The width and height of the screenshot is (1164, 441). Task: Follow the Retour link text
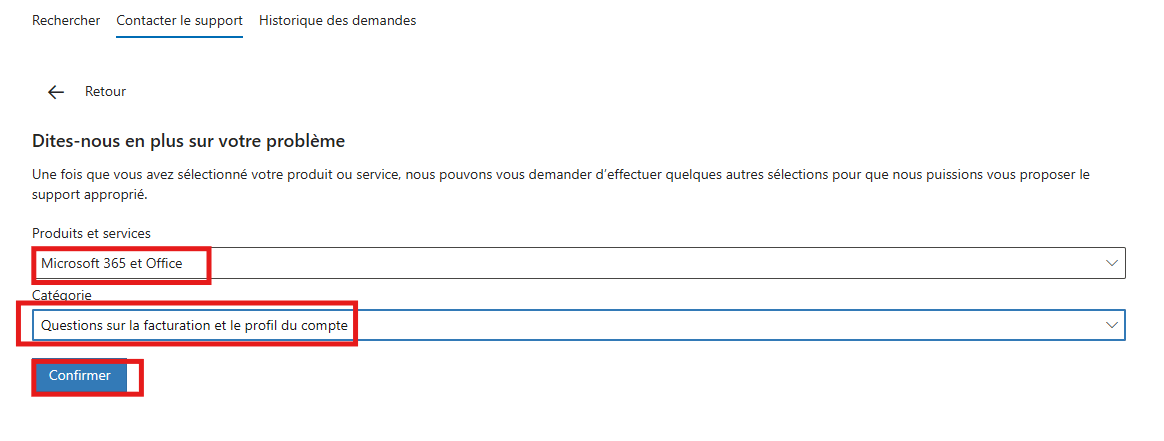(105, 92)
